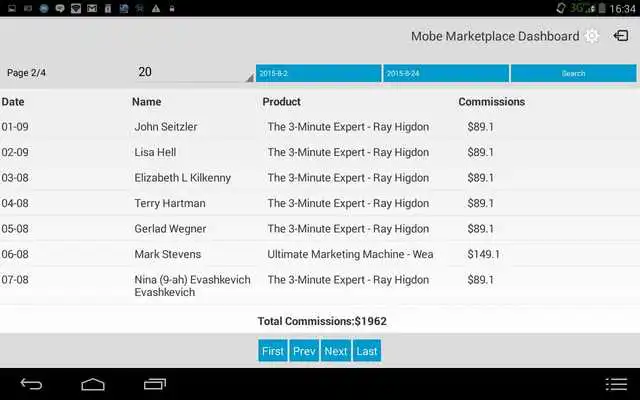Click the Date column header
Image resolution: width=640 pixels, height=400 pixels.
(13, 102)
